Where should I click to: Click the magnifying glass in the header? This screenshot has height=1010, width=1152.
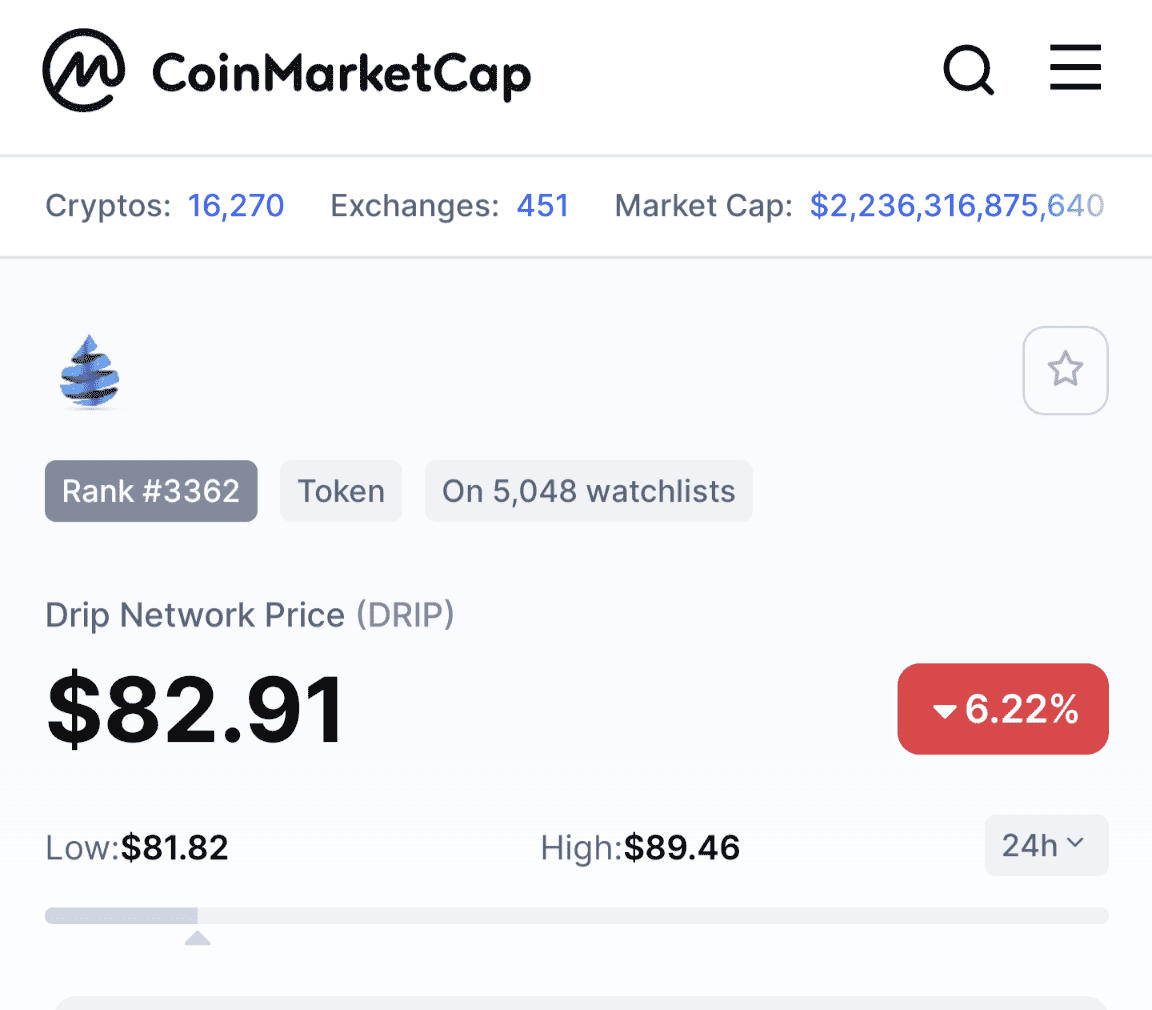pyautogui.click(x=966, y=70)
